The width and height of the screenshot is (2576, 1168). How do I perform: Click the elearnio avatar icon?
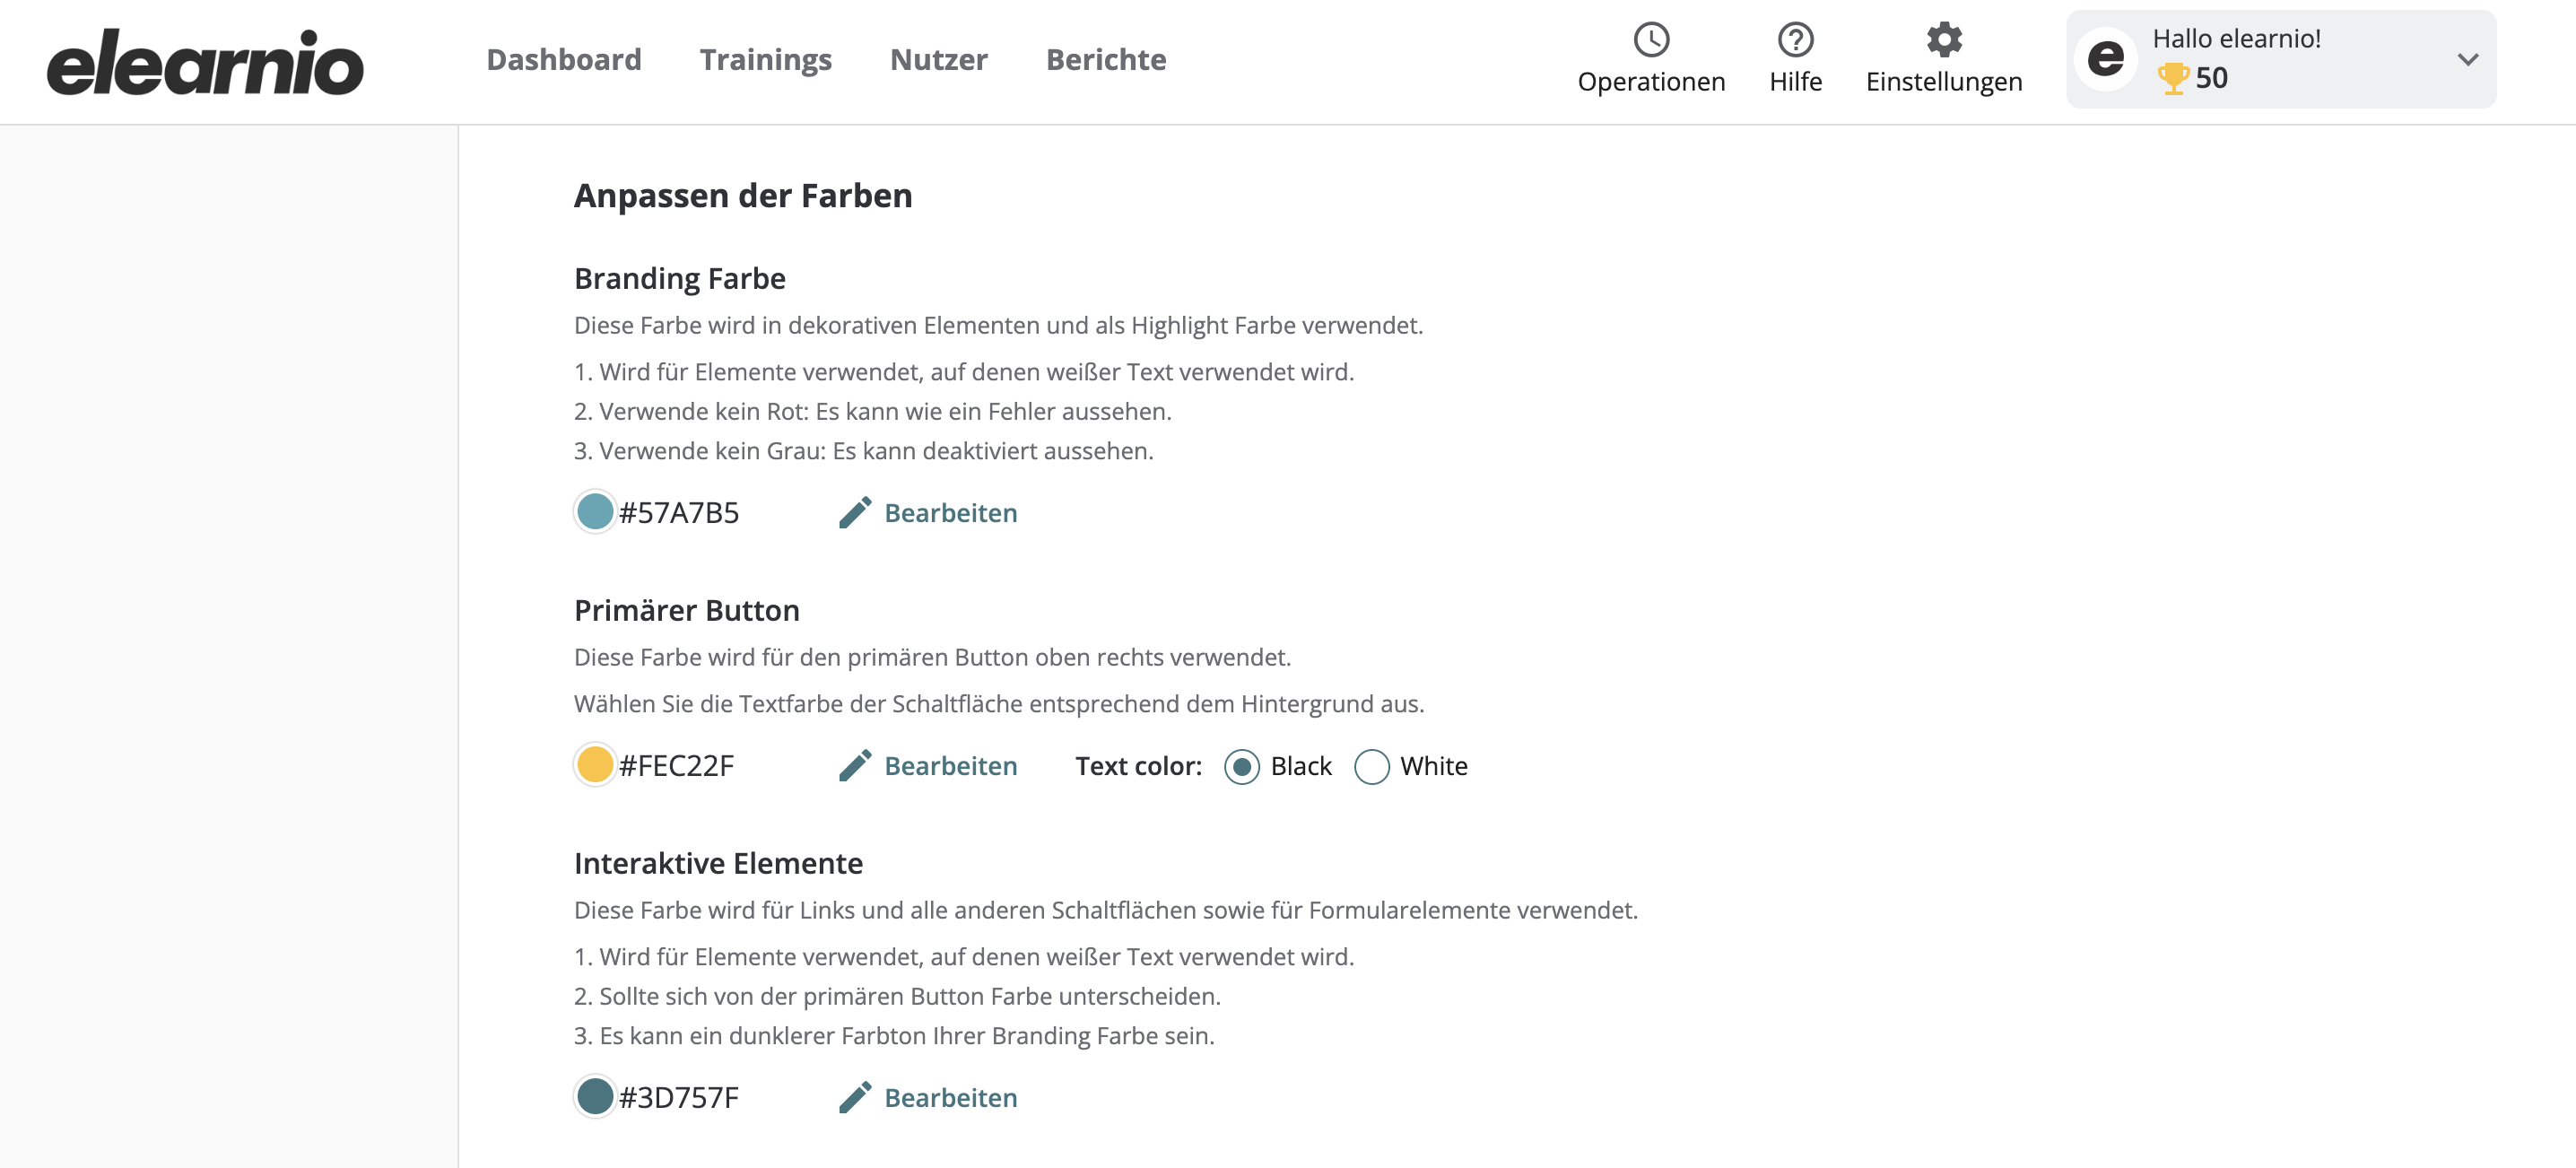coord(2105,59)
